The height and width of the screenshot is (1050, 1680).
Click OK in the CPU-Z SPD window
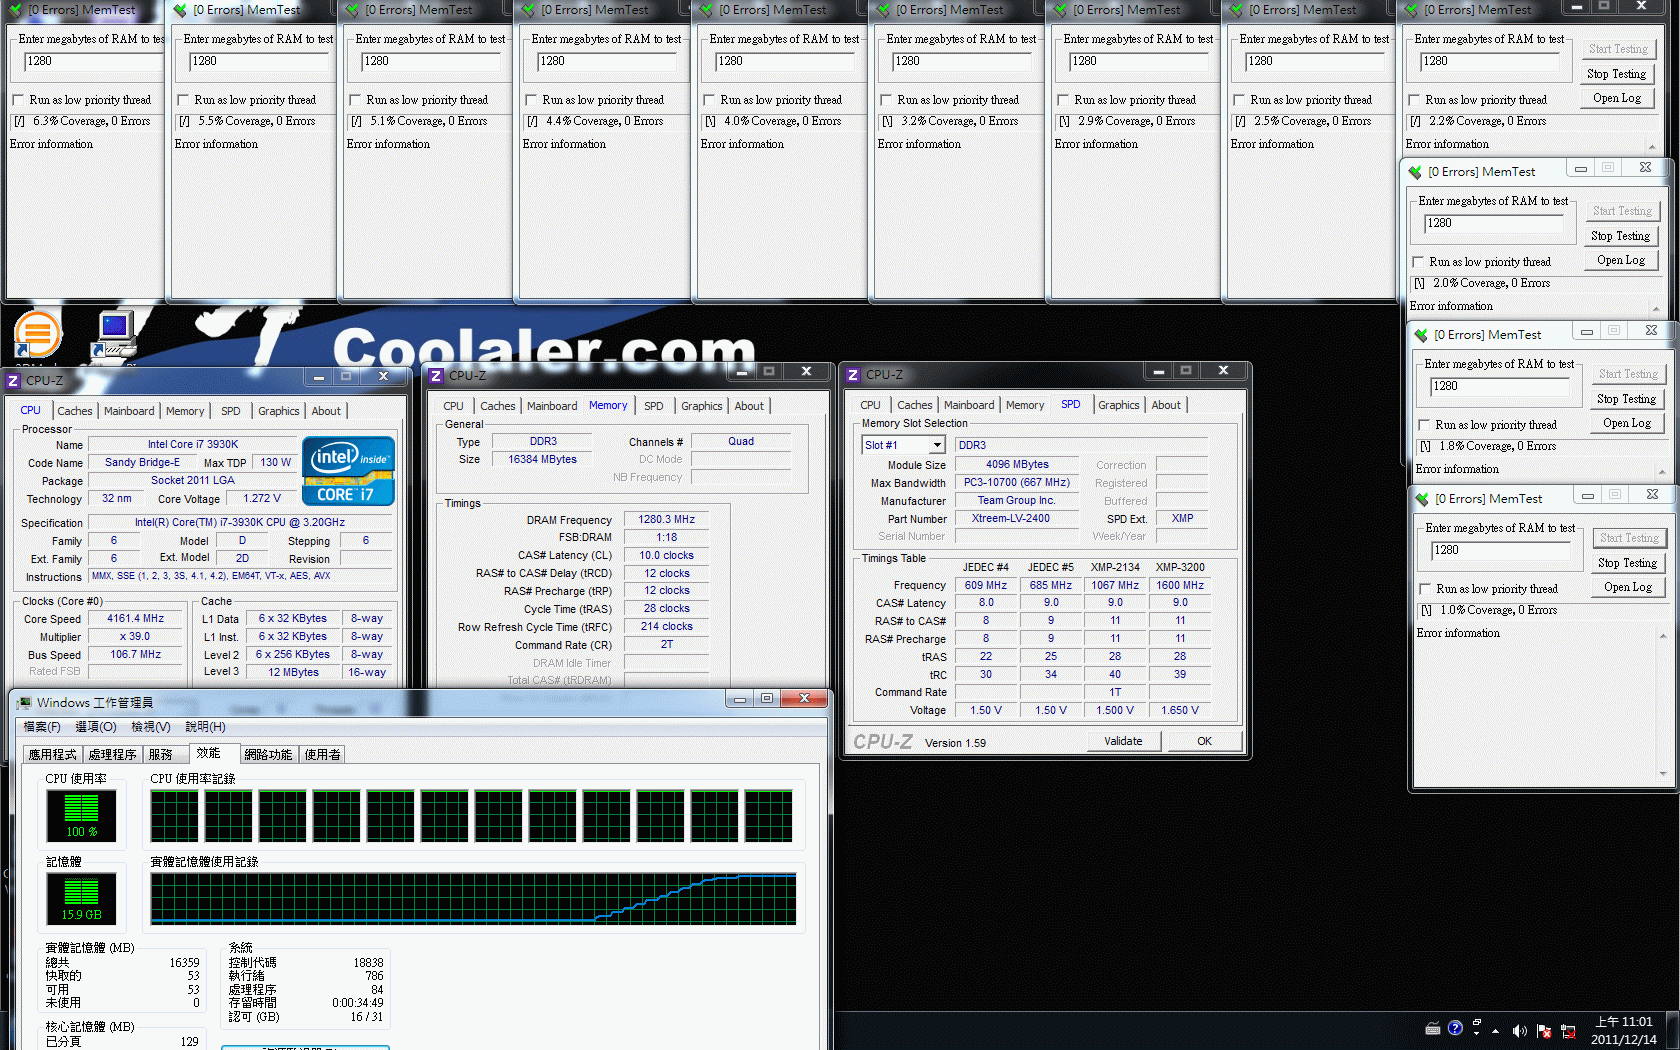(x=1204, y=741)
